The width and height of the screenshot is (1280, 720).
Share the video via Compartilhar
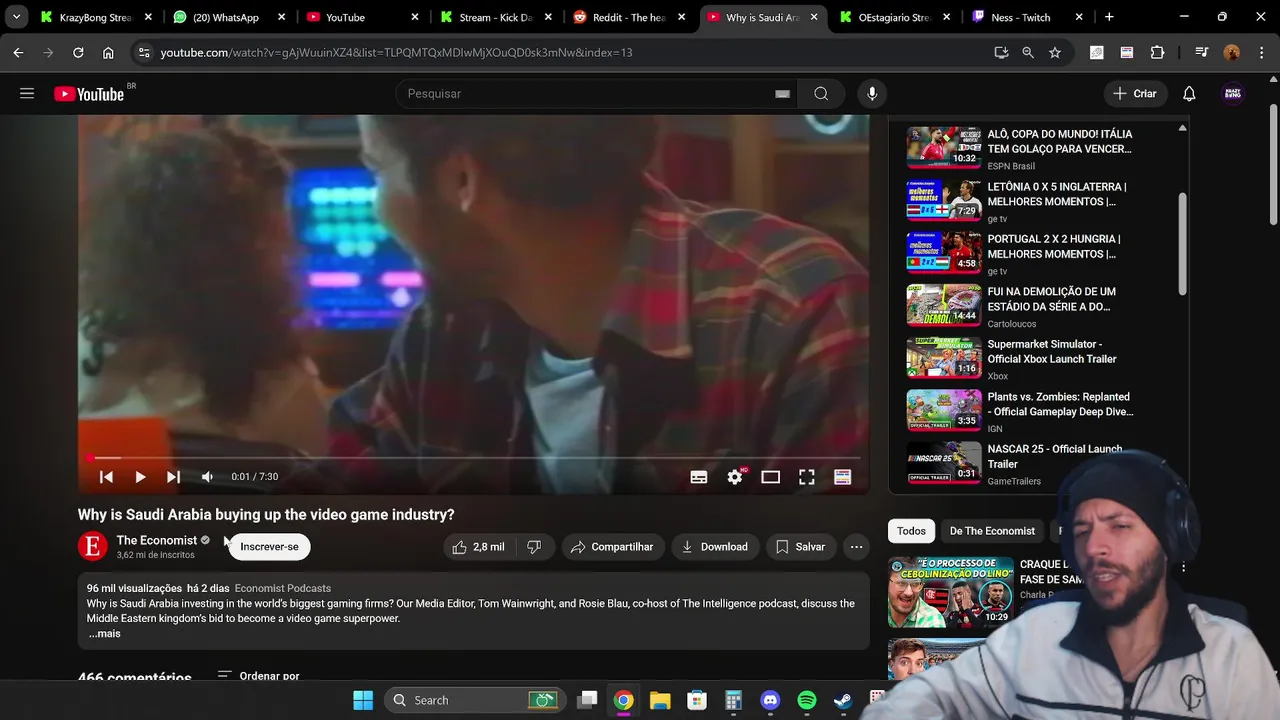(612, 547)
